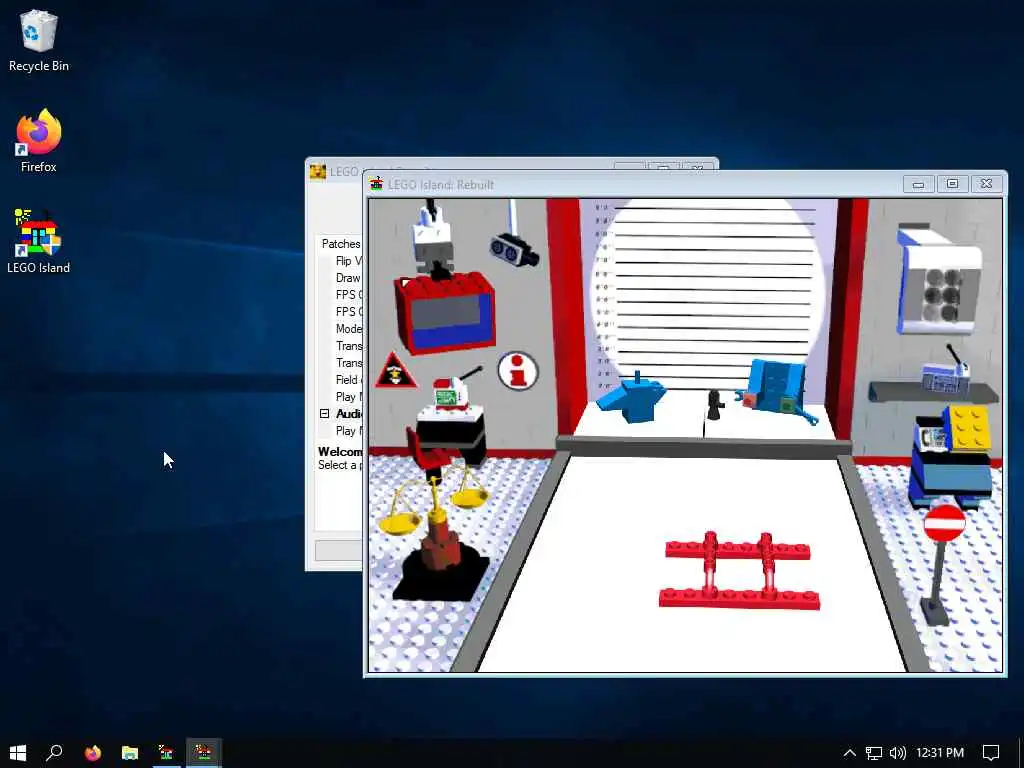Screen dimensions: 1024x768
Task: Select the blue police hat on the counter
Action: (632, 397)
